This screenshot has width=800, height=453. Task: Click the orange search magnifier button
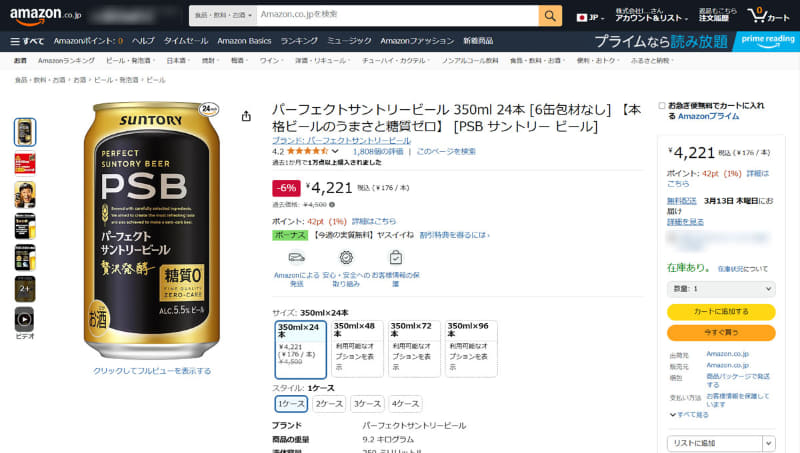[550, 15]
